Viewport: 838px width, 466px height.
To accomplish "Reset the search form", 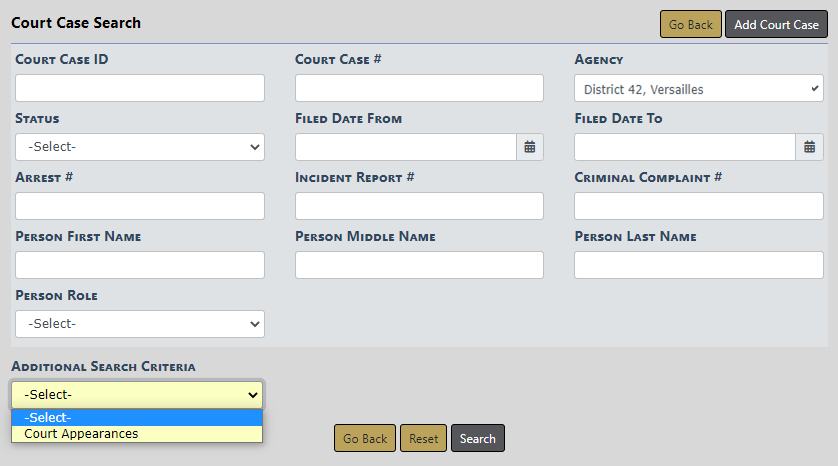I will pyautogui.click(x=423, y=438).
